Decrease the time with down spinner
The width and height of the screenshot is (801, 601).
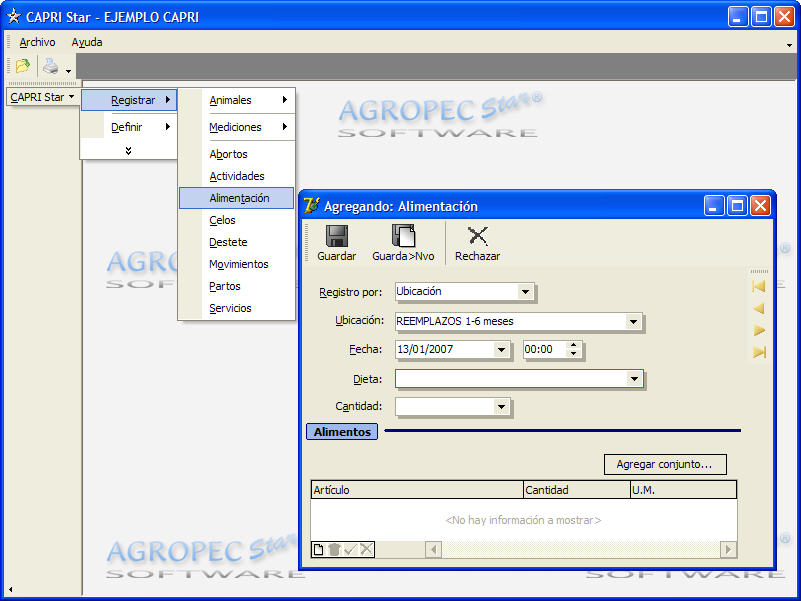click(574, 354)
